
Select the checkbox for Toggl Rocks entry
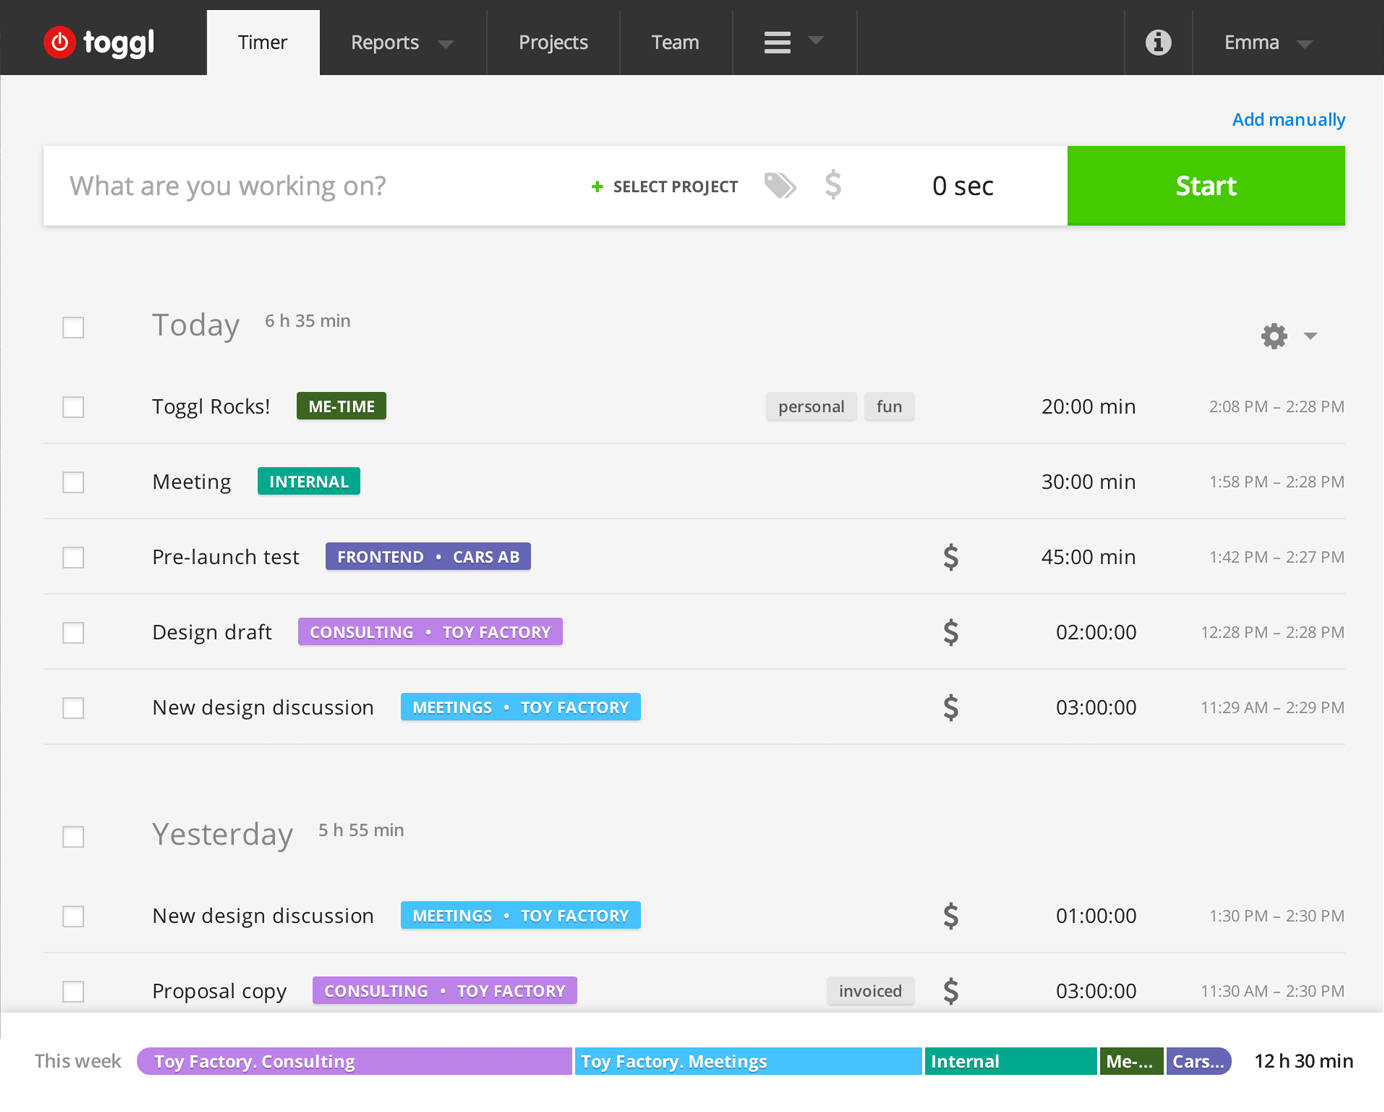[x=73, y=406]
